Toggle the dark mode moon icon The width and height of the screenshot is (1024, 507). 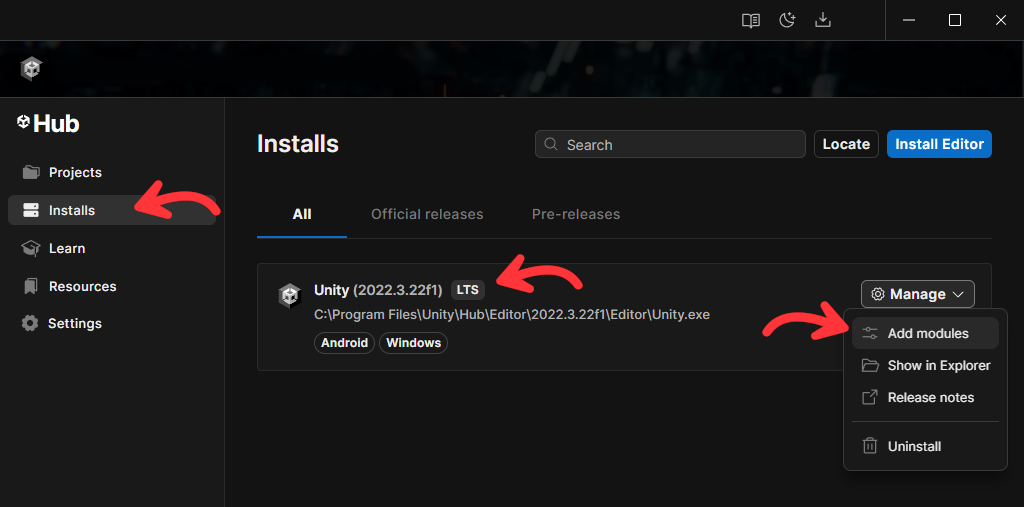point(788,20)
